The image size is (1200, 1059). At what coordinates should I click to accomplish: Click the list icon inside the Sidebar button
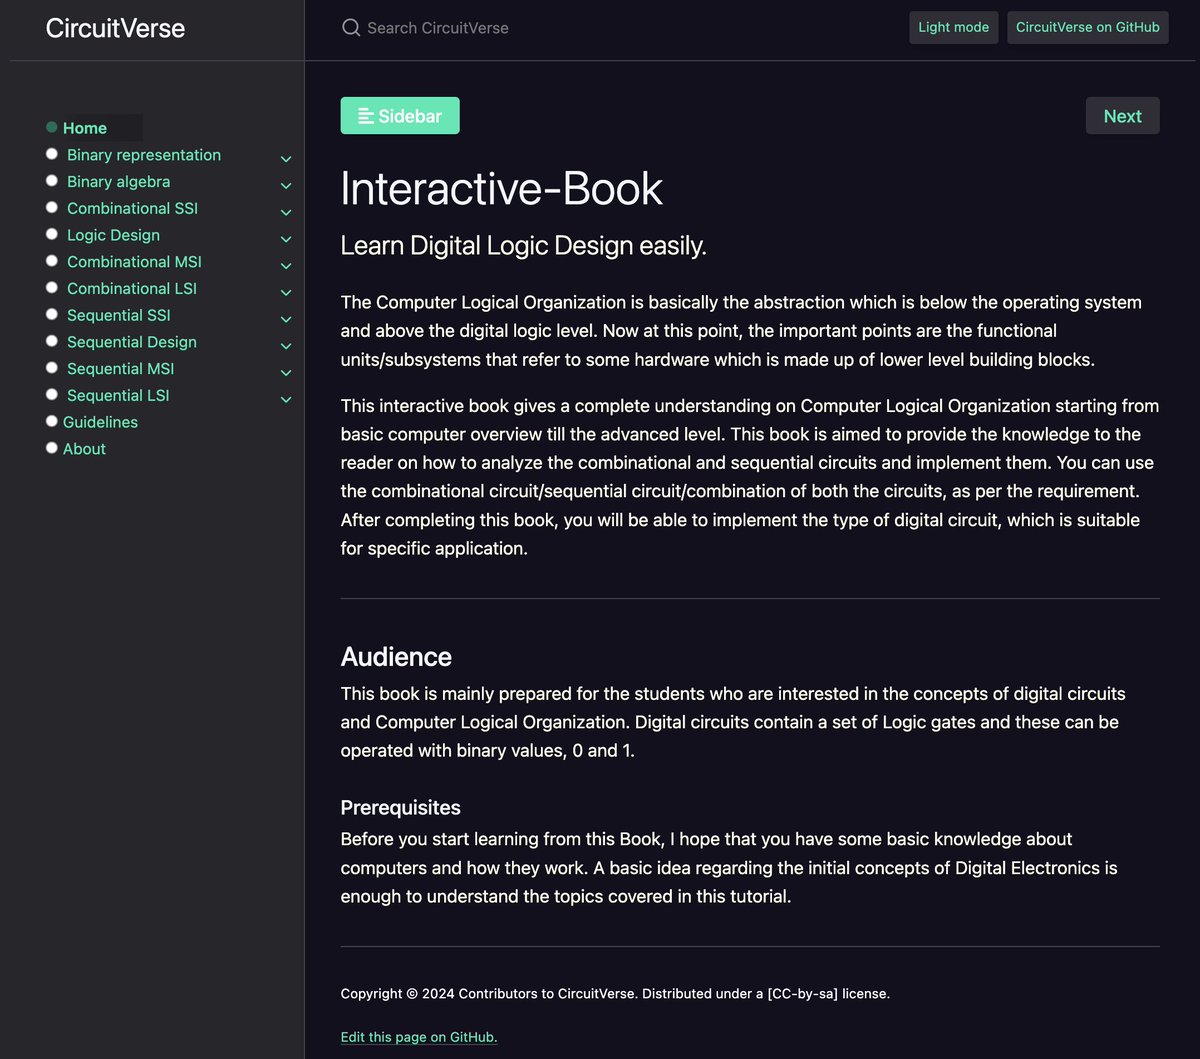pos(366,115)
